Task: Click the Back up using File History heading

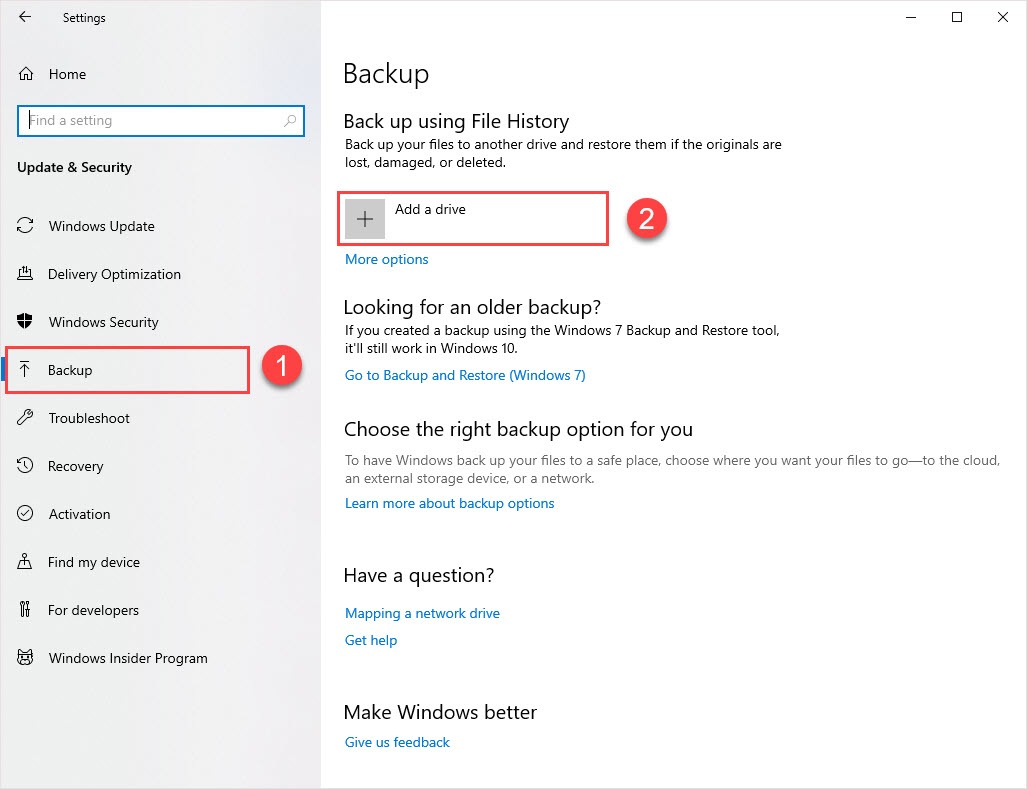Action: (x=456, y=121)
